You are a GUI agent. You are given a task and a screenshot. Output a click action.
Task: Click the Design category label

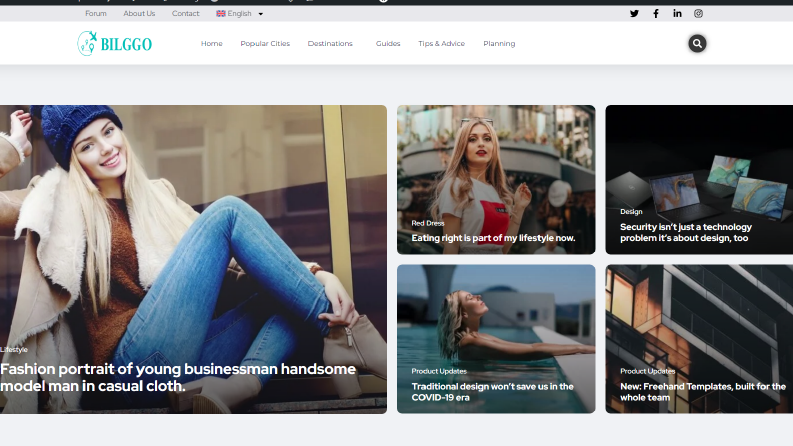(631, 211)
